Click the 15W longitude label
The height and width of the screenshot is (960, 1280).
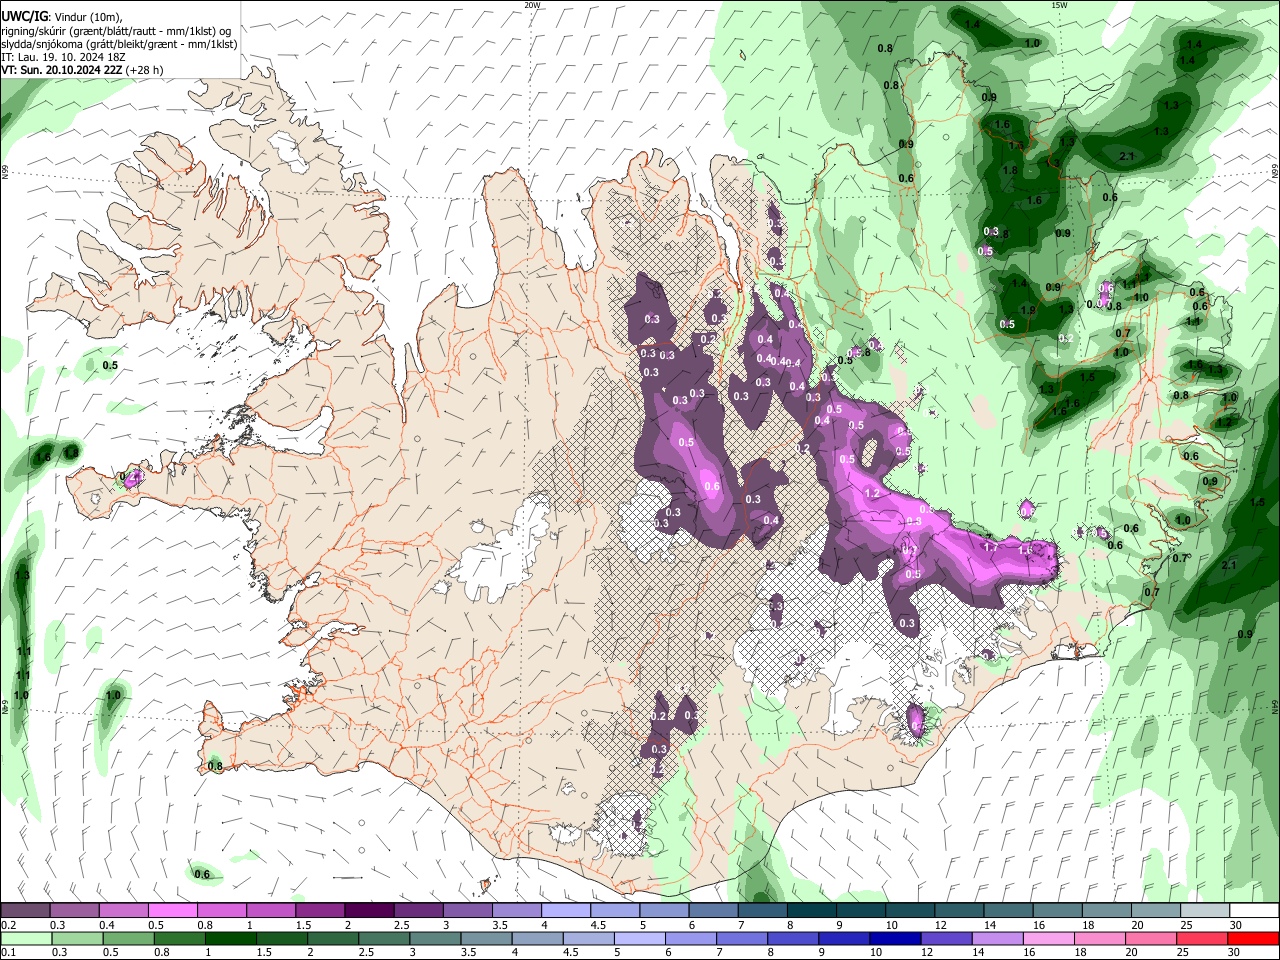click(1059, 5)
